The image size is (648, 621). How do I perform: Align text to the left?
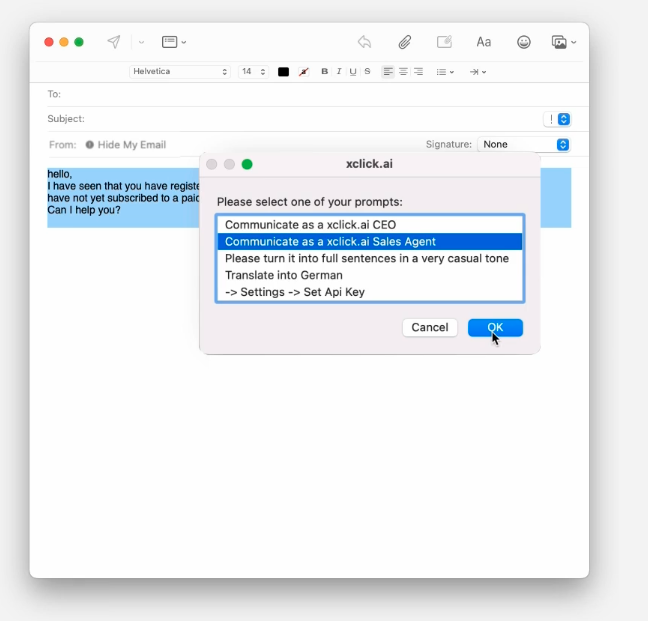[388, 72]
